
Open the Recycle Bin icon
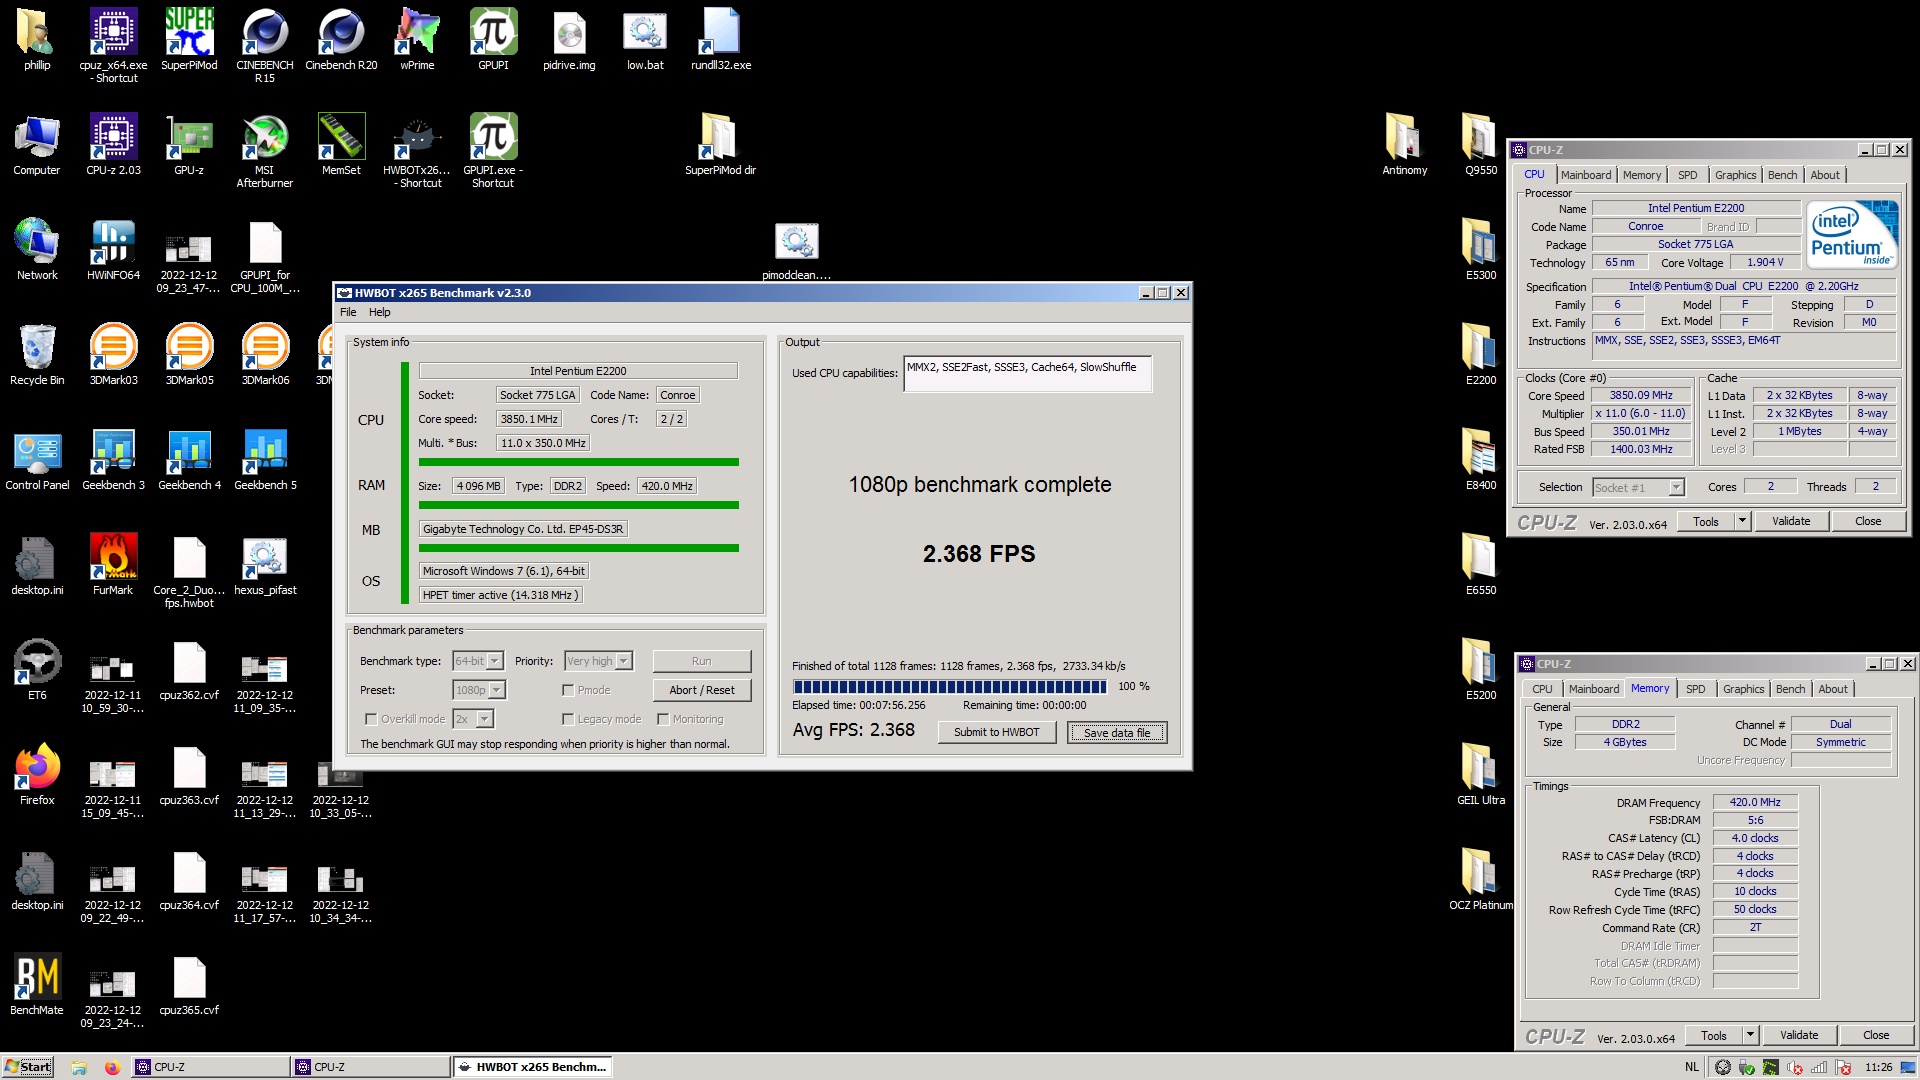(37, 355)
